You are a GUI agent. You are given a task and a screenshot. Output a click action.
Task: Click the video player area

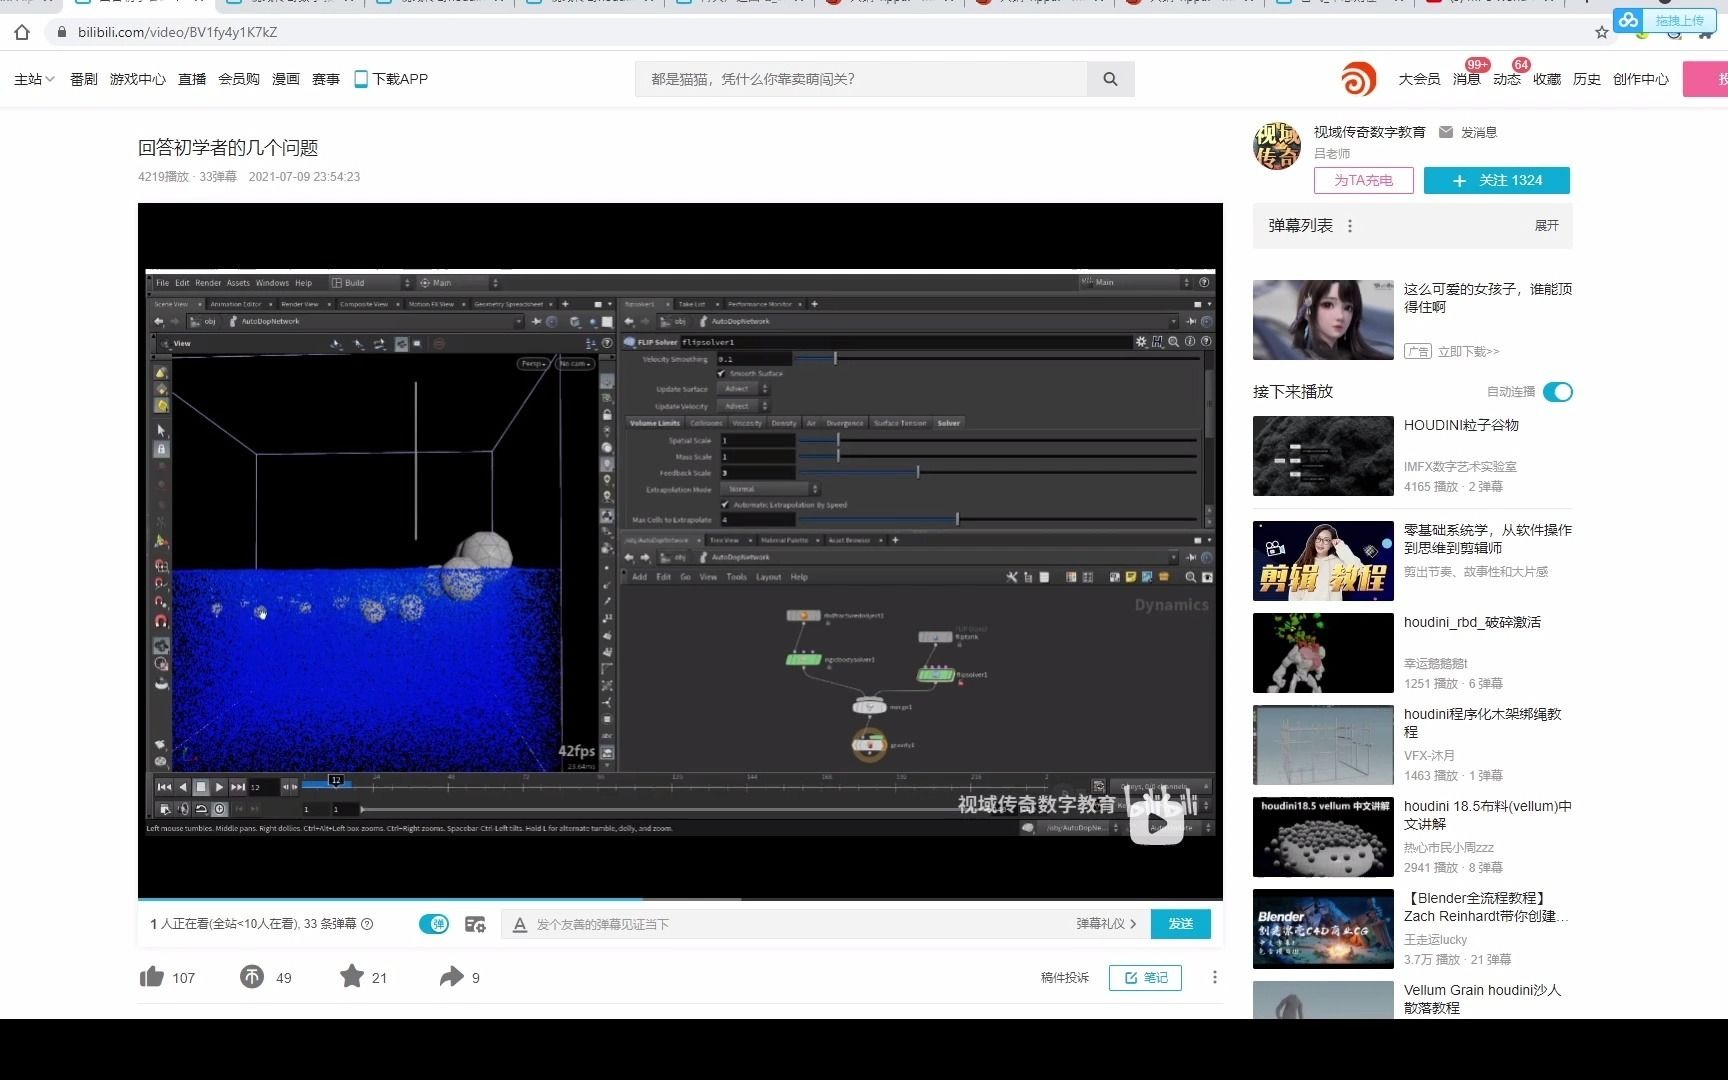point(680,550)
